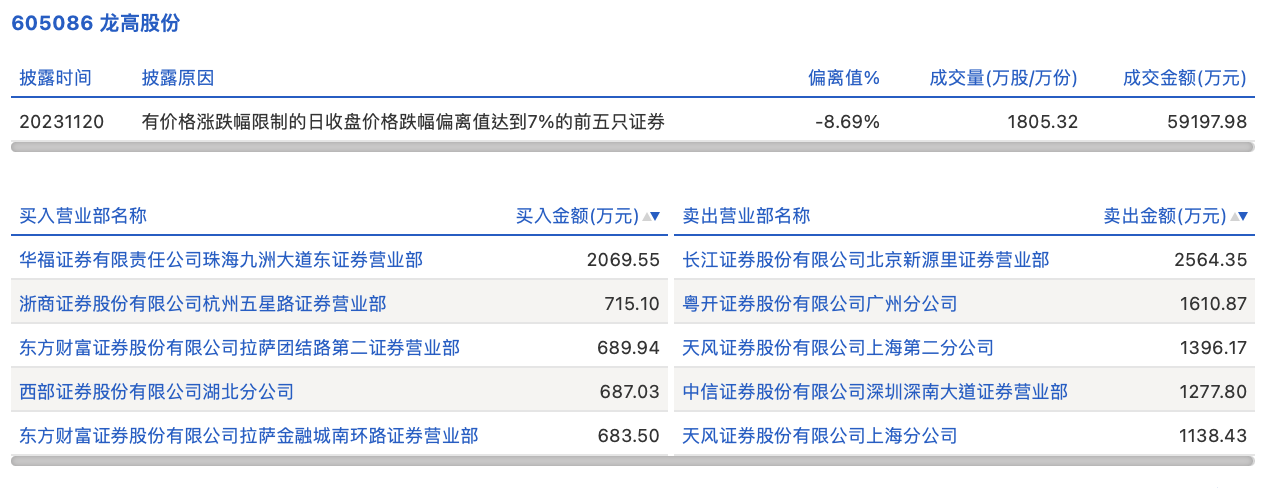Click the sort arrows beside 卖出金额(万元)
The width and height of the screenshot is (1264, 488).
tap(1240, 216)
